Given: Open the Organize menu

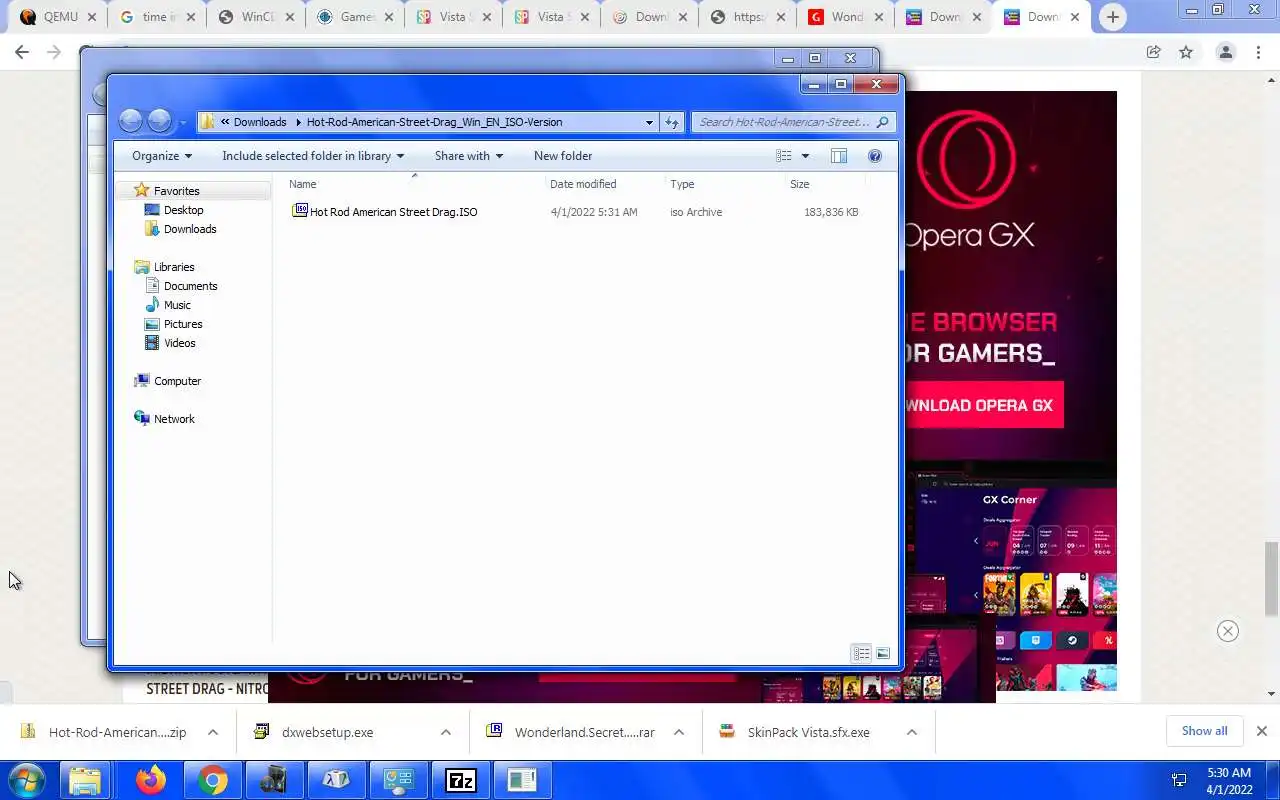Looking at the screenshot, I should [x=162, y=156].
